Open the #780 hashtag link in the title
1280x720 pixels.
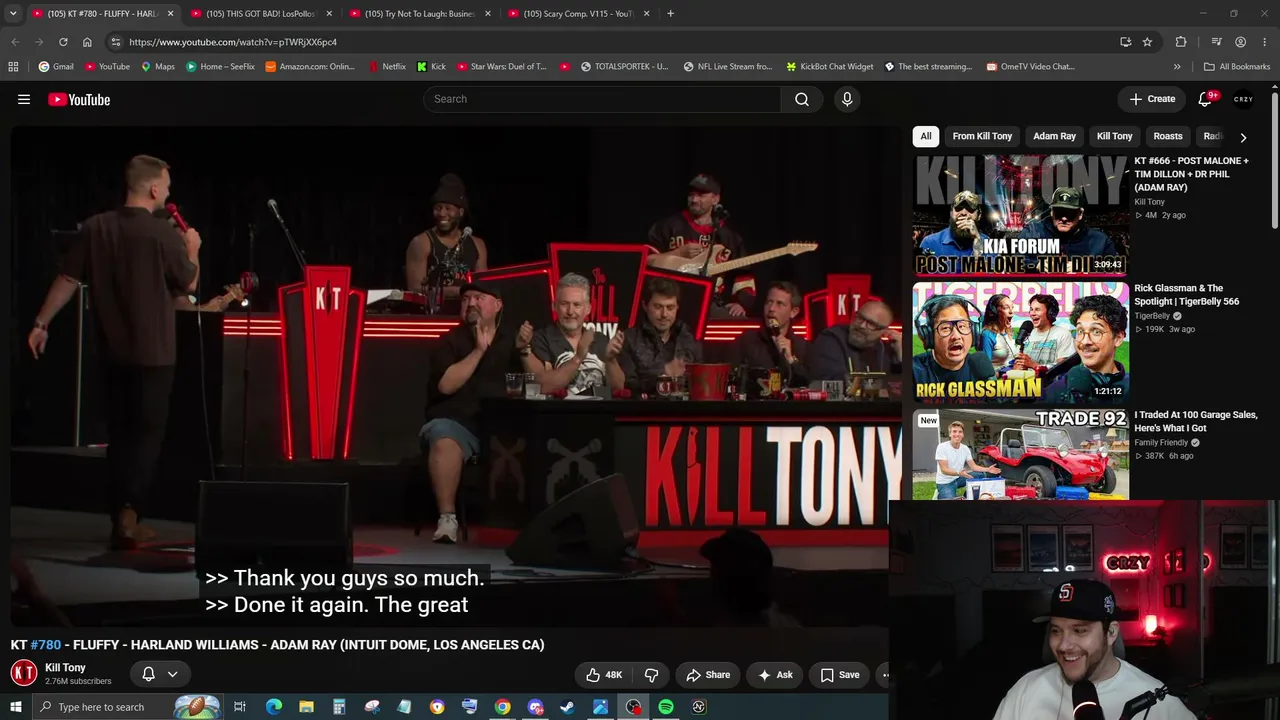tap(46, 645)
